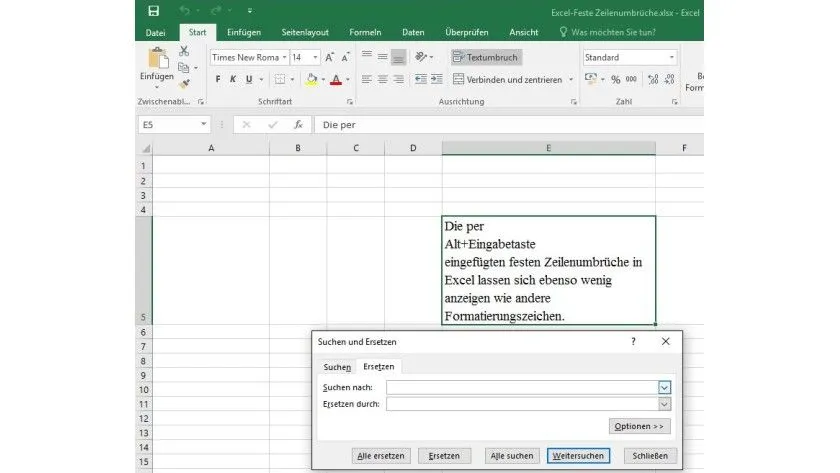Screen dimensions: 840x473
Task: Customize quick access toolbar dropdown
Action: tap(250, 11)
